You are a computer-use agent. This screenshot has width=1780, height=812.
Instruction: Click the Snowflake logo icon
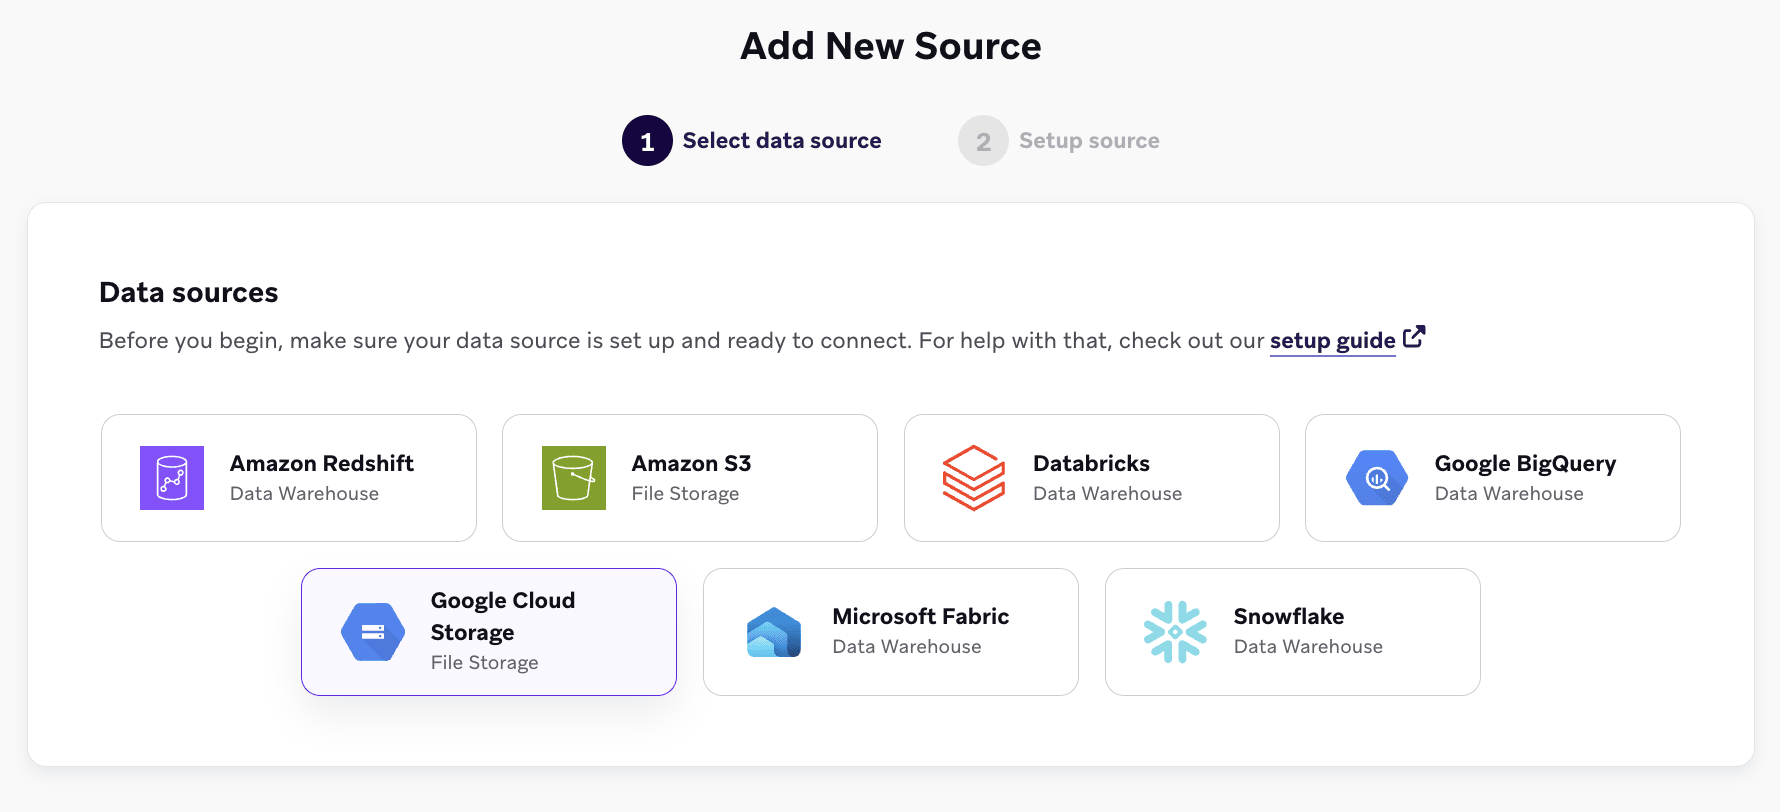coord(1175,632)
